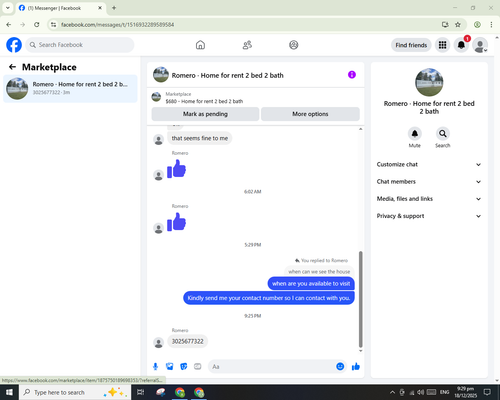This screenshot has width=500, height=400.
Task: Click the install/cast icon in address bar
Action: click(445, 25)
